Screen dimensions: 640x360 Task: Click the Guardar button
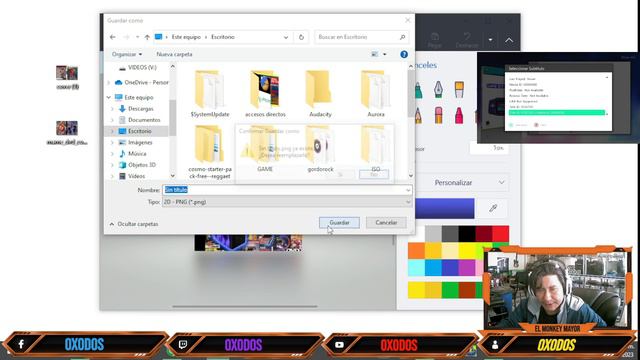point(339,223)
